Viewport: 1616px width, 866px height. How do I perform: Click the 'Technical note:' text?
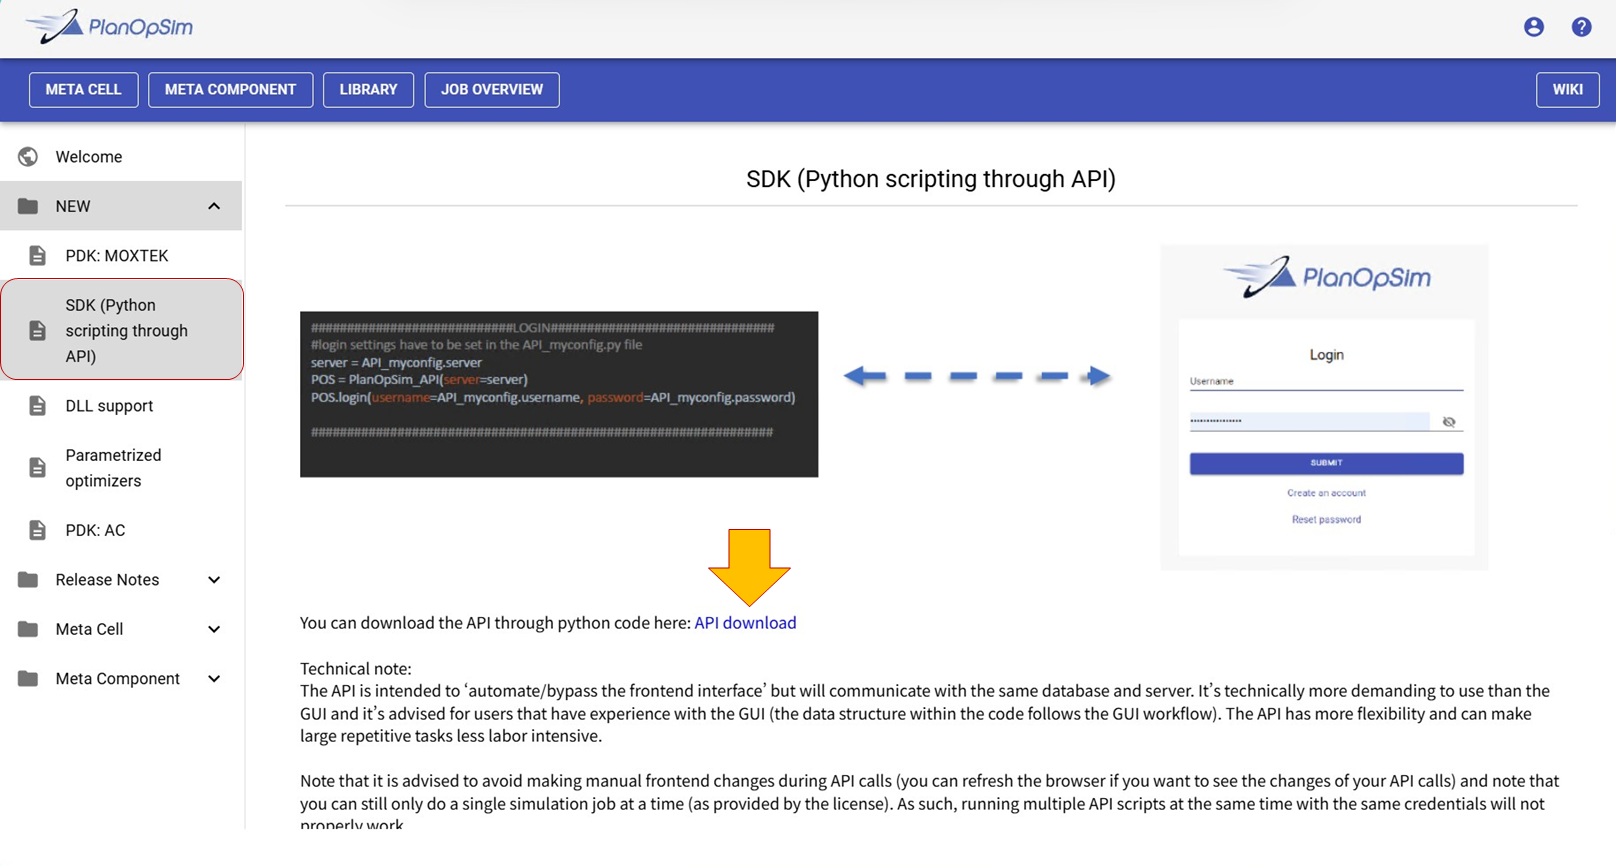355,668
